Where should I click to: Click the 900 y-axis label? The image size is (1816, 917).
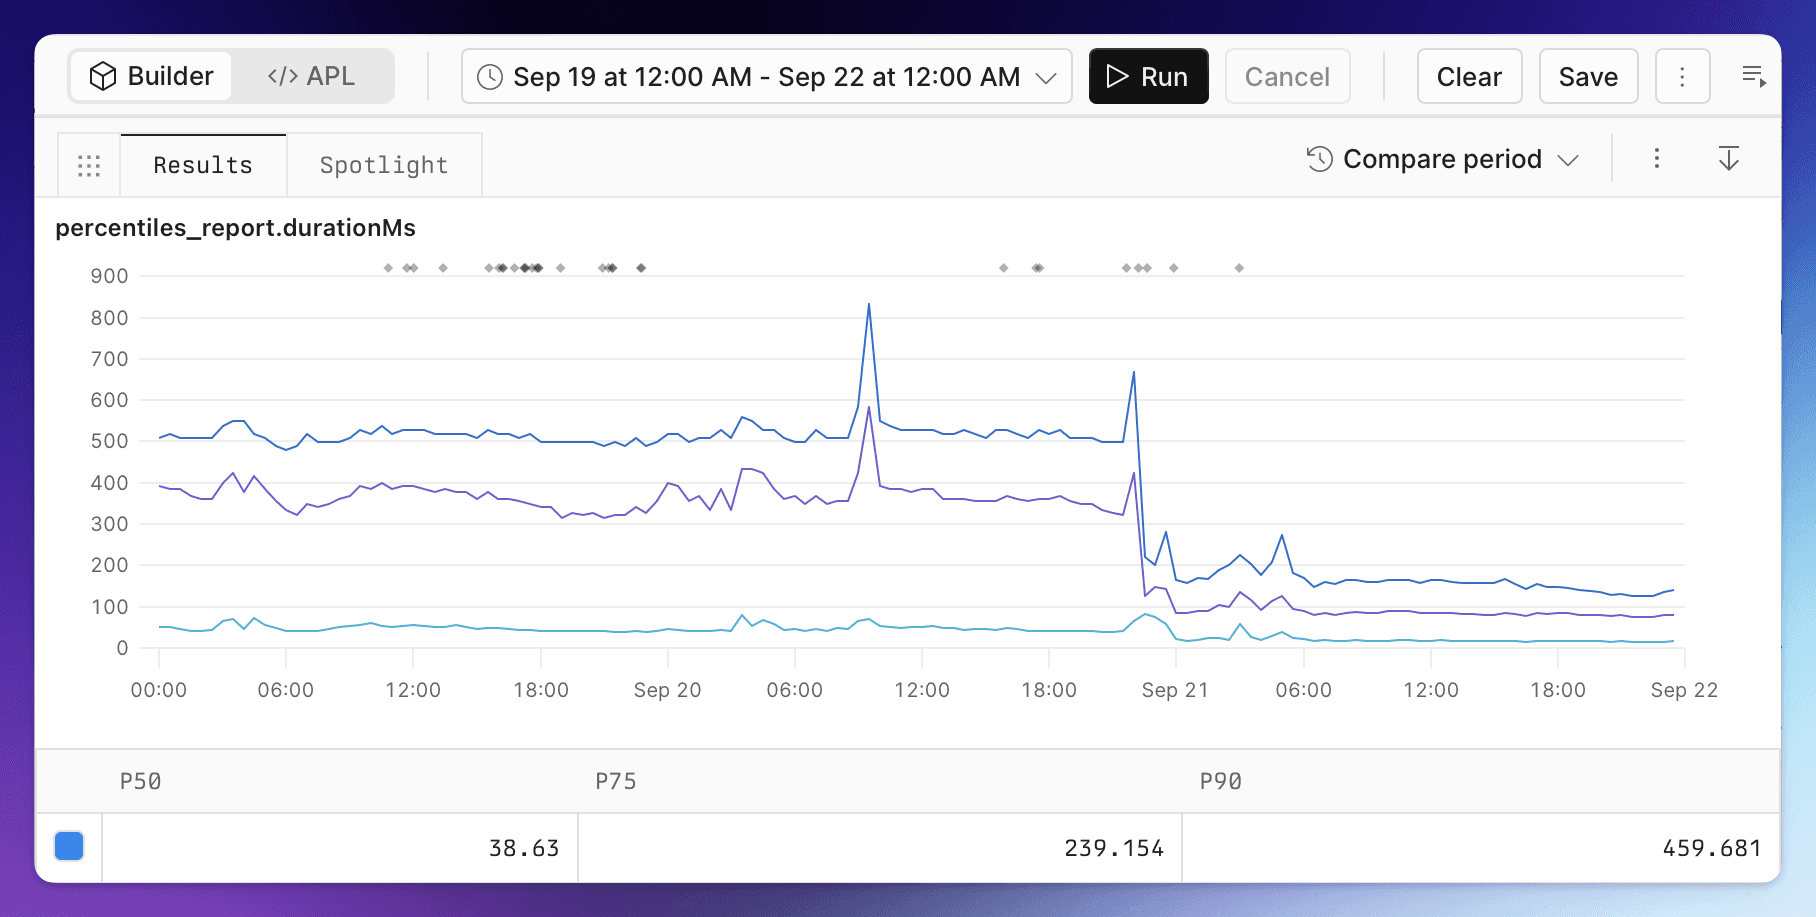tap(109, 276)
